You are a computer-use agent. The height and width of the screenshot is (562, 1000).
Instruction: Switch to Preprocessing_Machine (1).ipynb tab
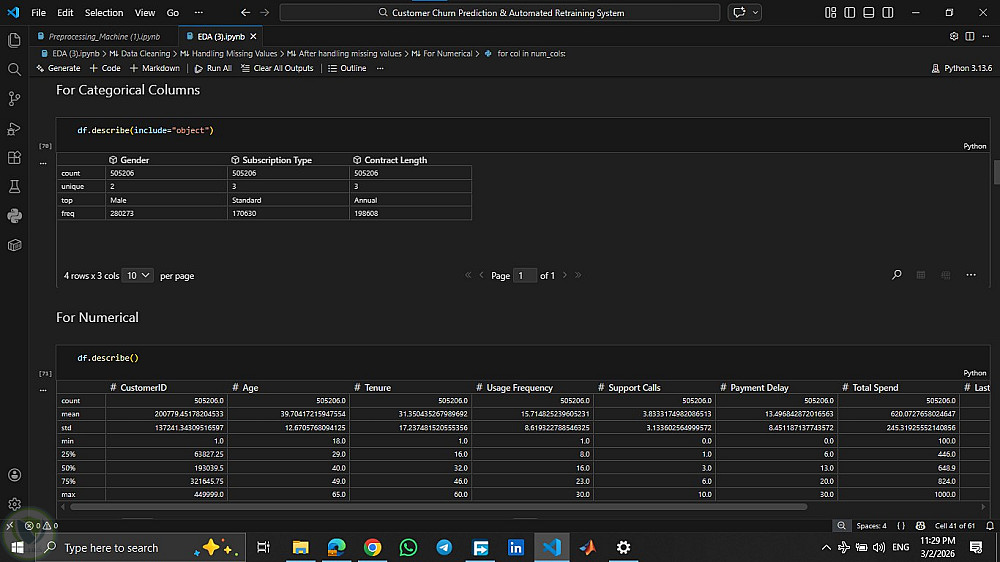tap(103, 36)
